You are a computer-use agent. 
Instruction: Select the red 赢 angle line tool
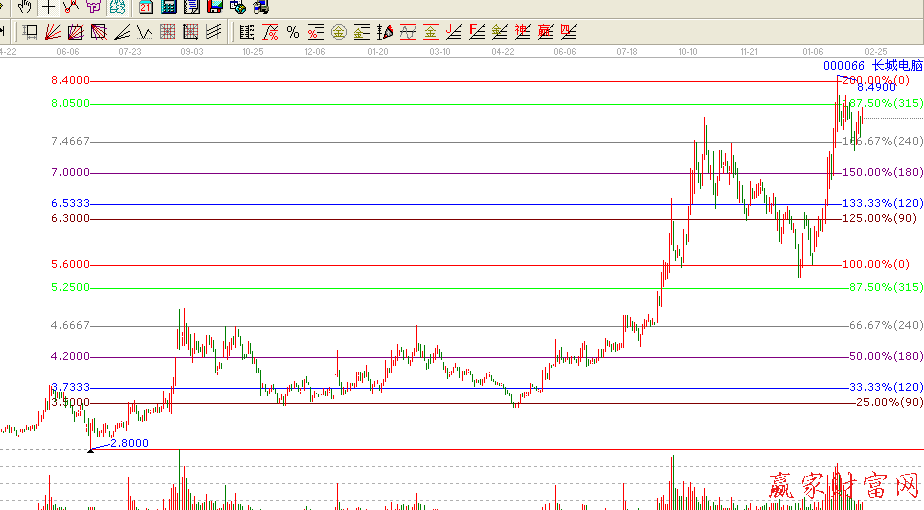[546, 32]
